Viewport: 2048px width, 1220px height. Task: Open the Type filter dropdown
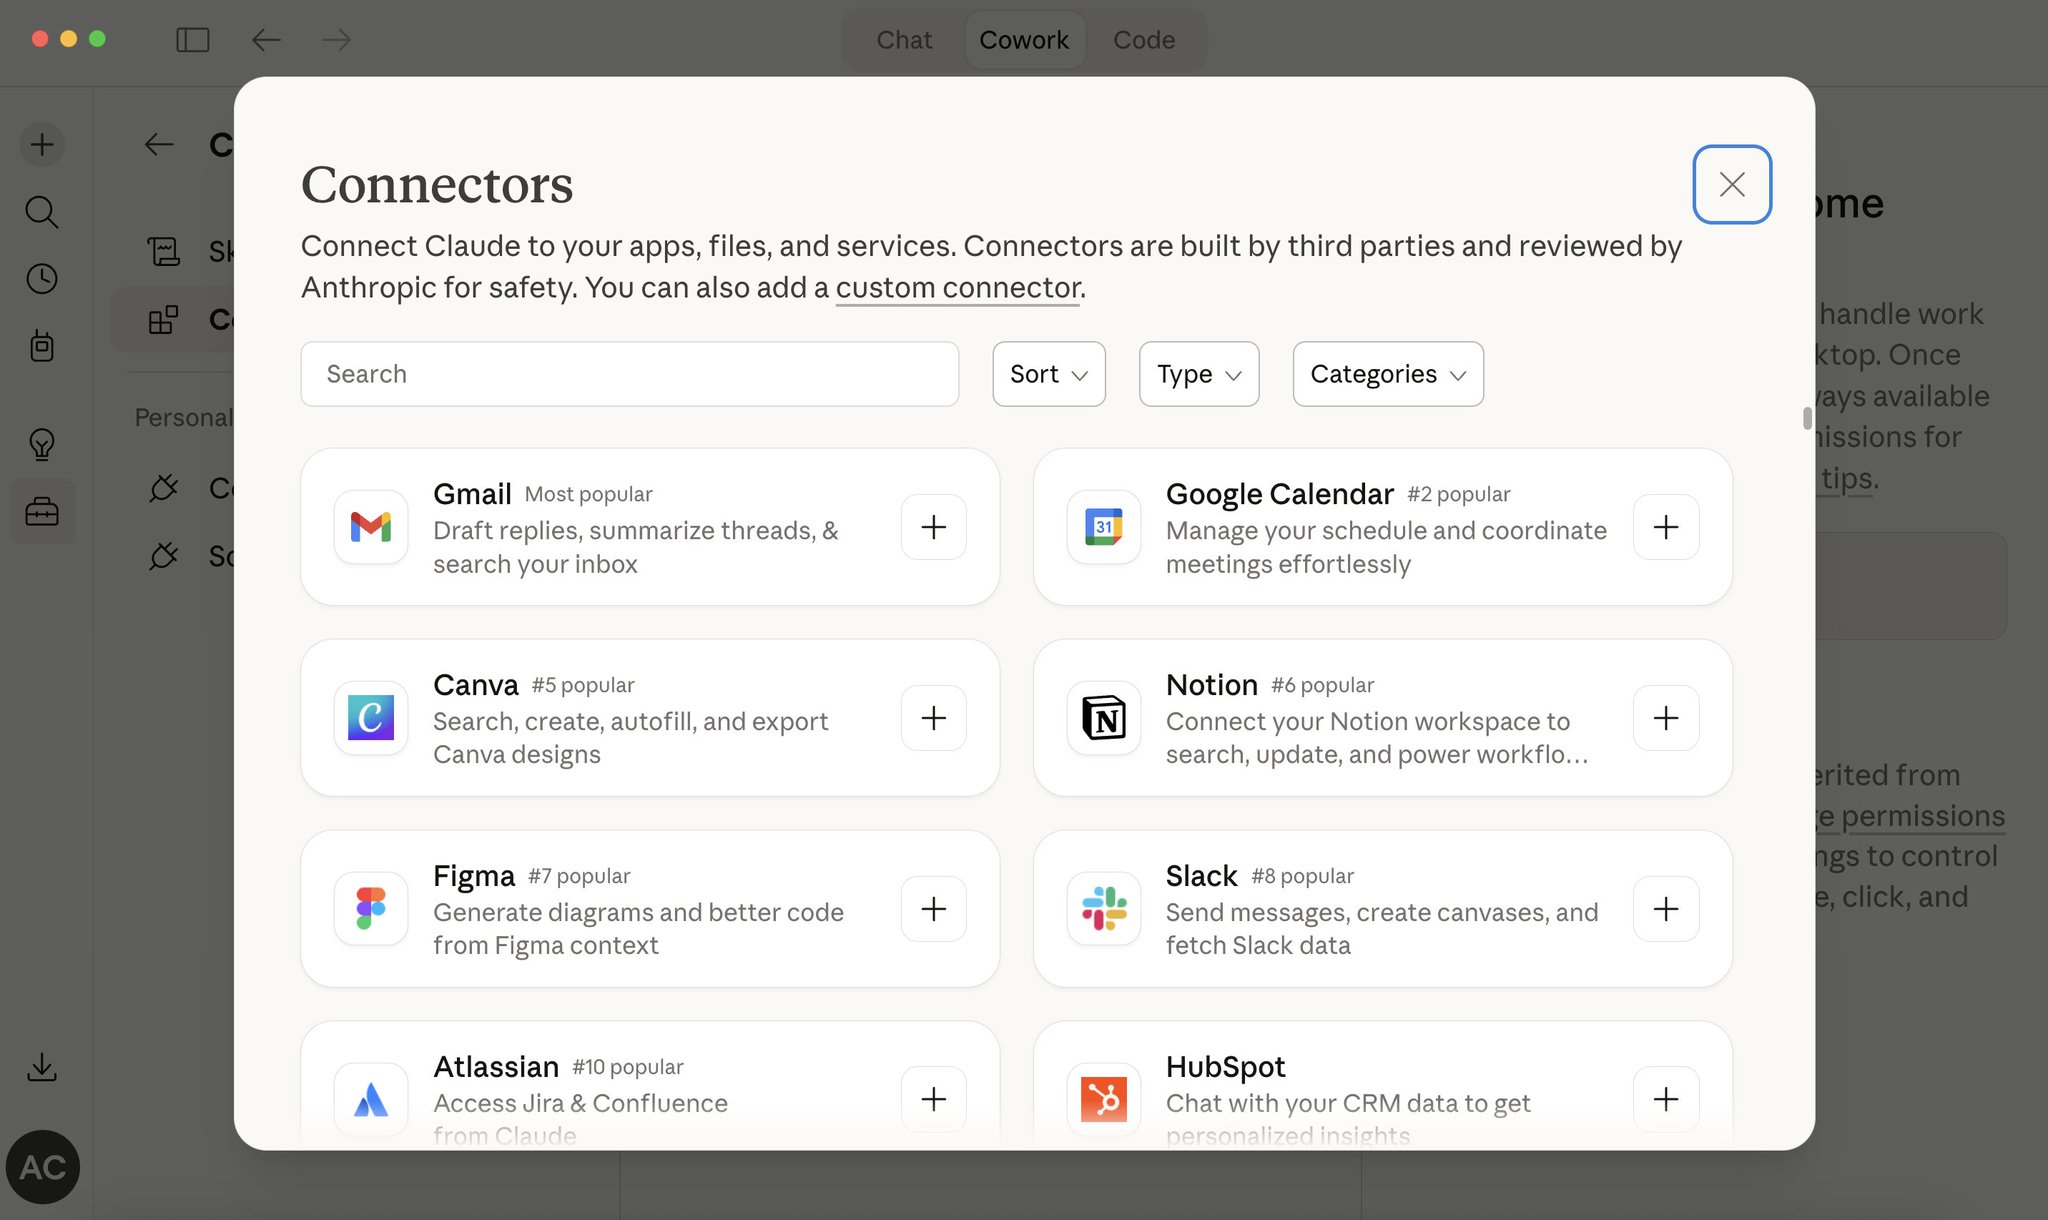[1199, 374]
